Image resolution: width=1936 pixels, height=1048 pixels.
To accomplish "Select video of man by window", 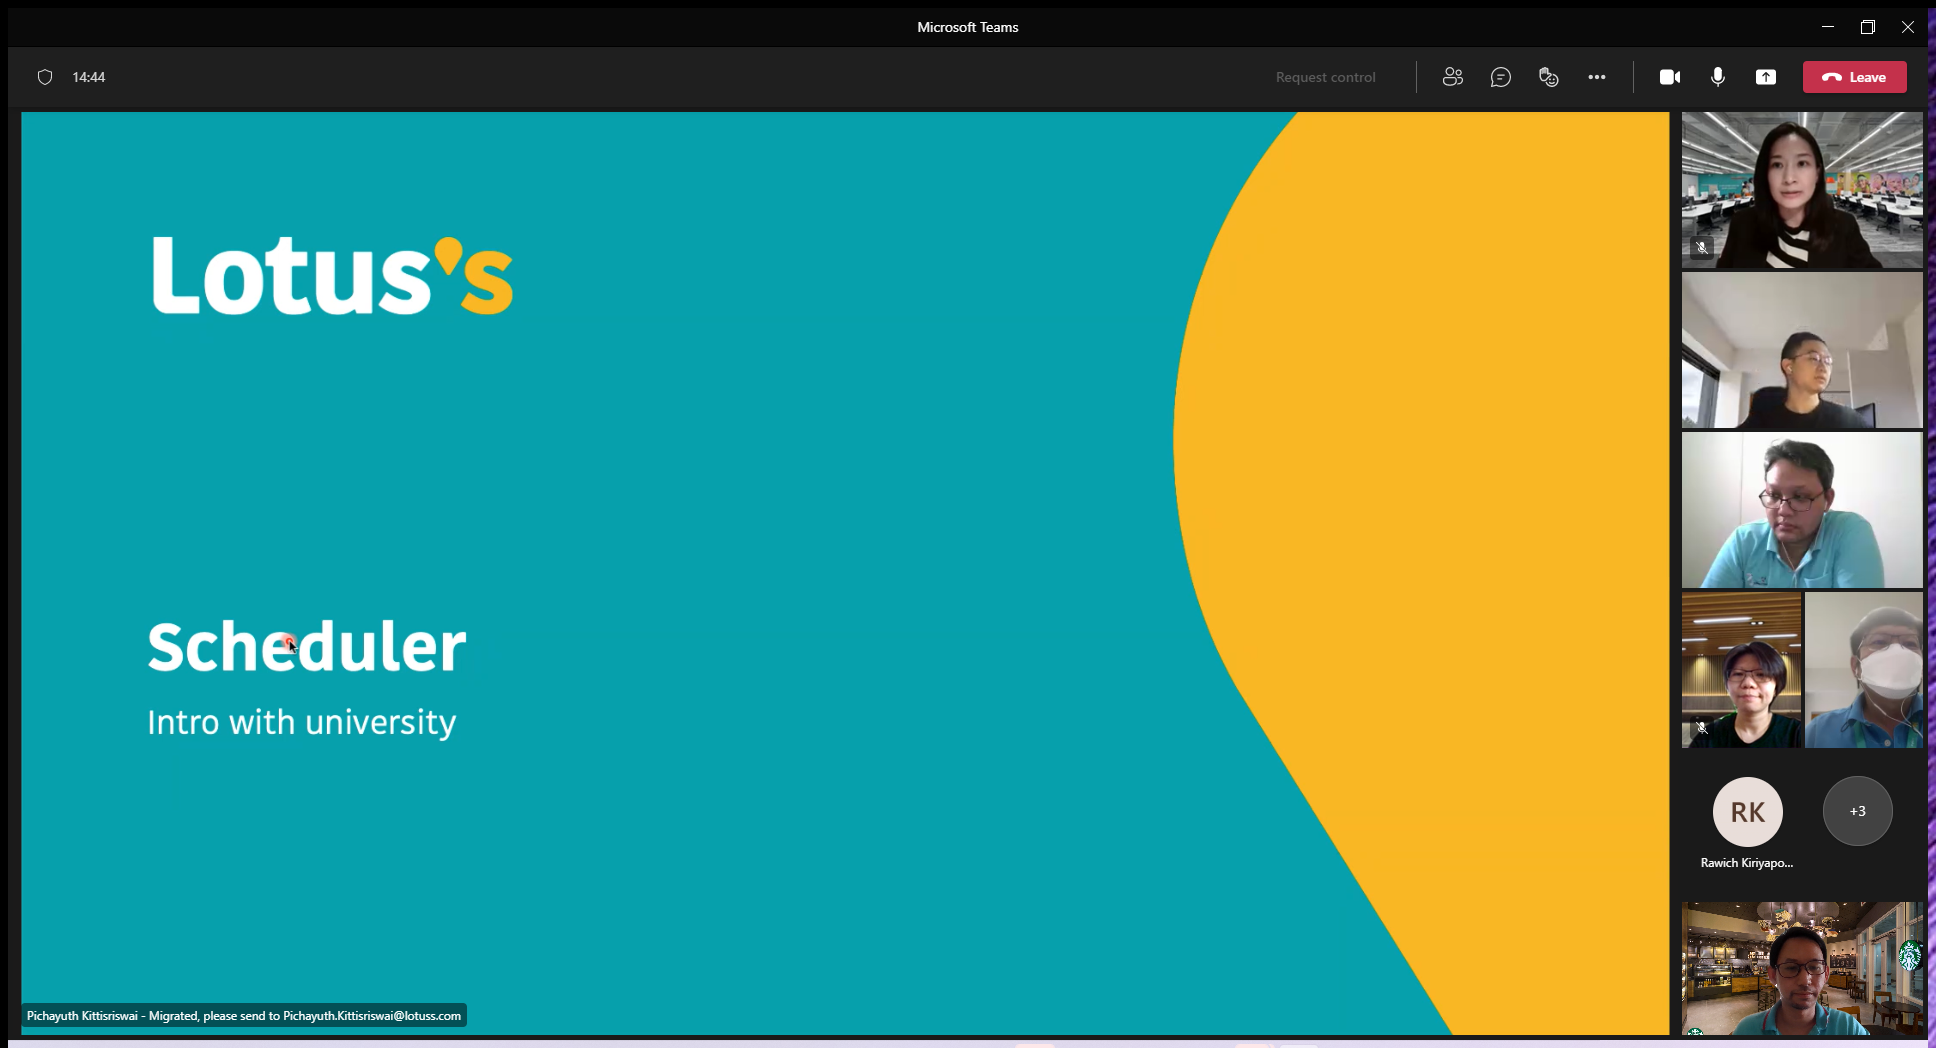I will 1802,350.
